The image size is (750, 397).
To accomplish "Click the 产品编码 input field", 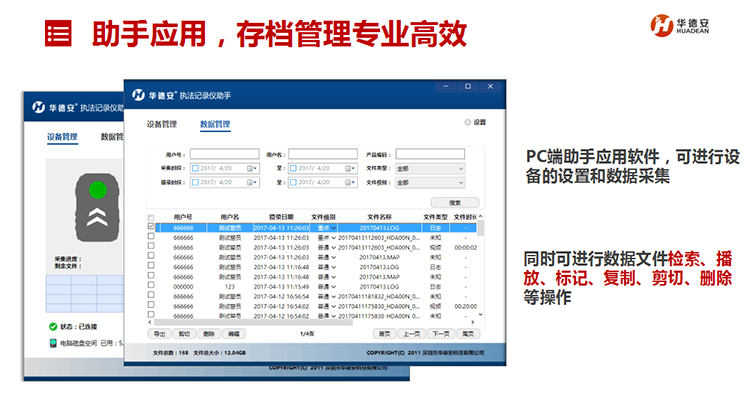I will pos(430,154).
